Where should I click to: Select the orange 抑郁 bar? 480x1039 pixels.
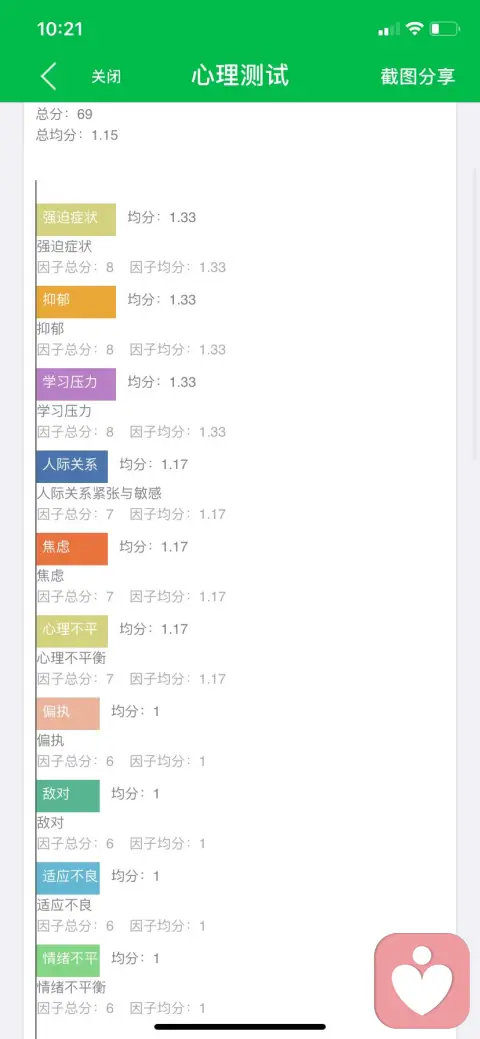tap(76, 301)
